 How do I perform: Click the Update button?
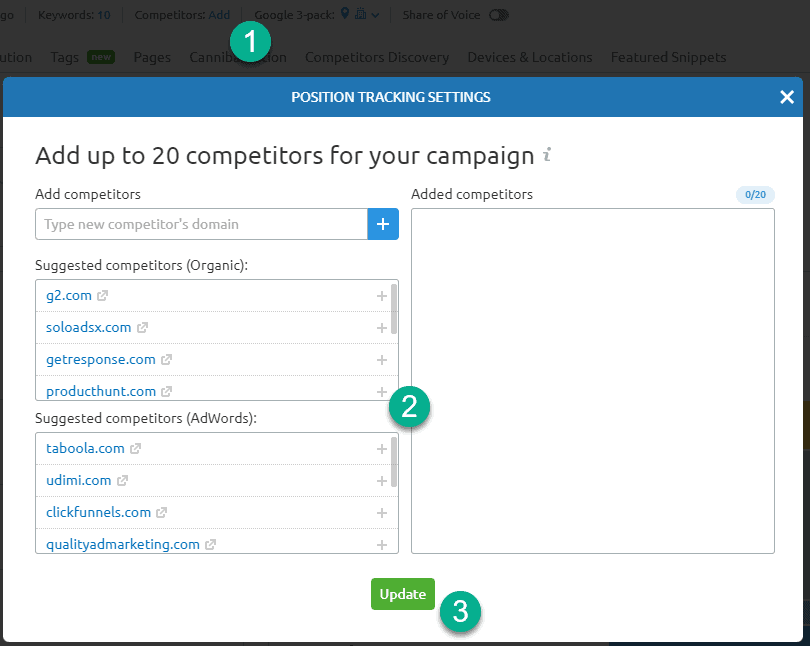click(x=403, y=594)
